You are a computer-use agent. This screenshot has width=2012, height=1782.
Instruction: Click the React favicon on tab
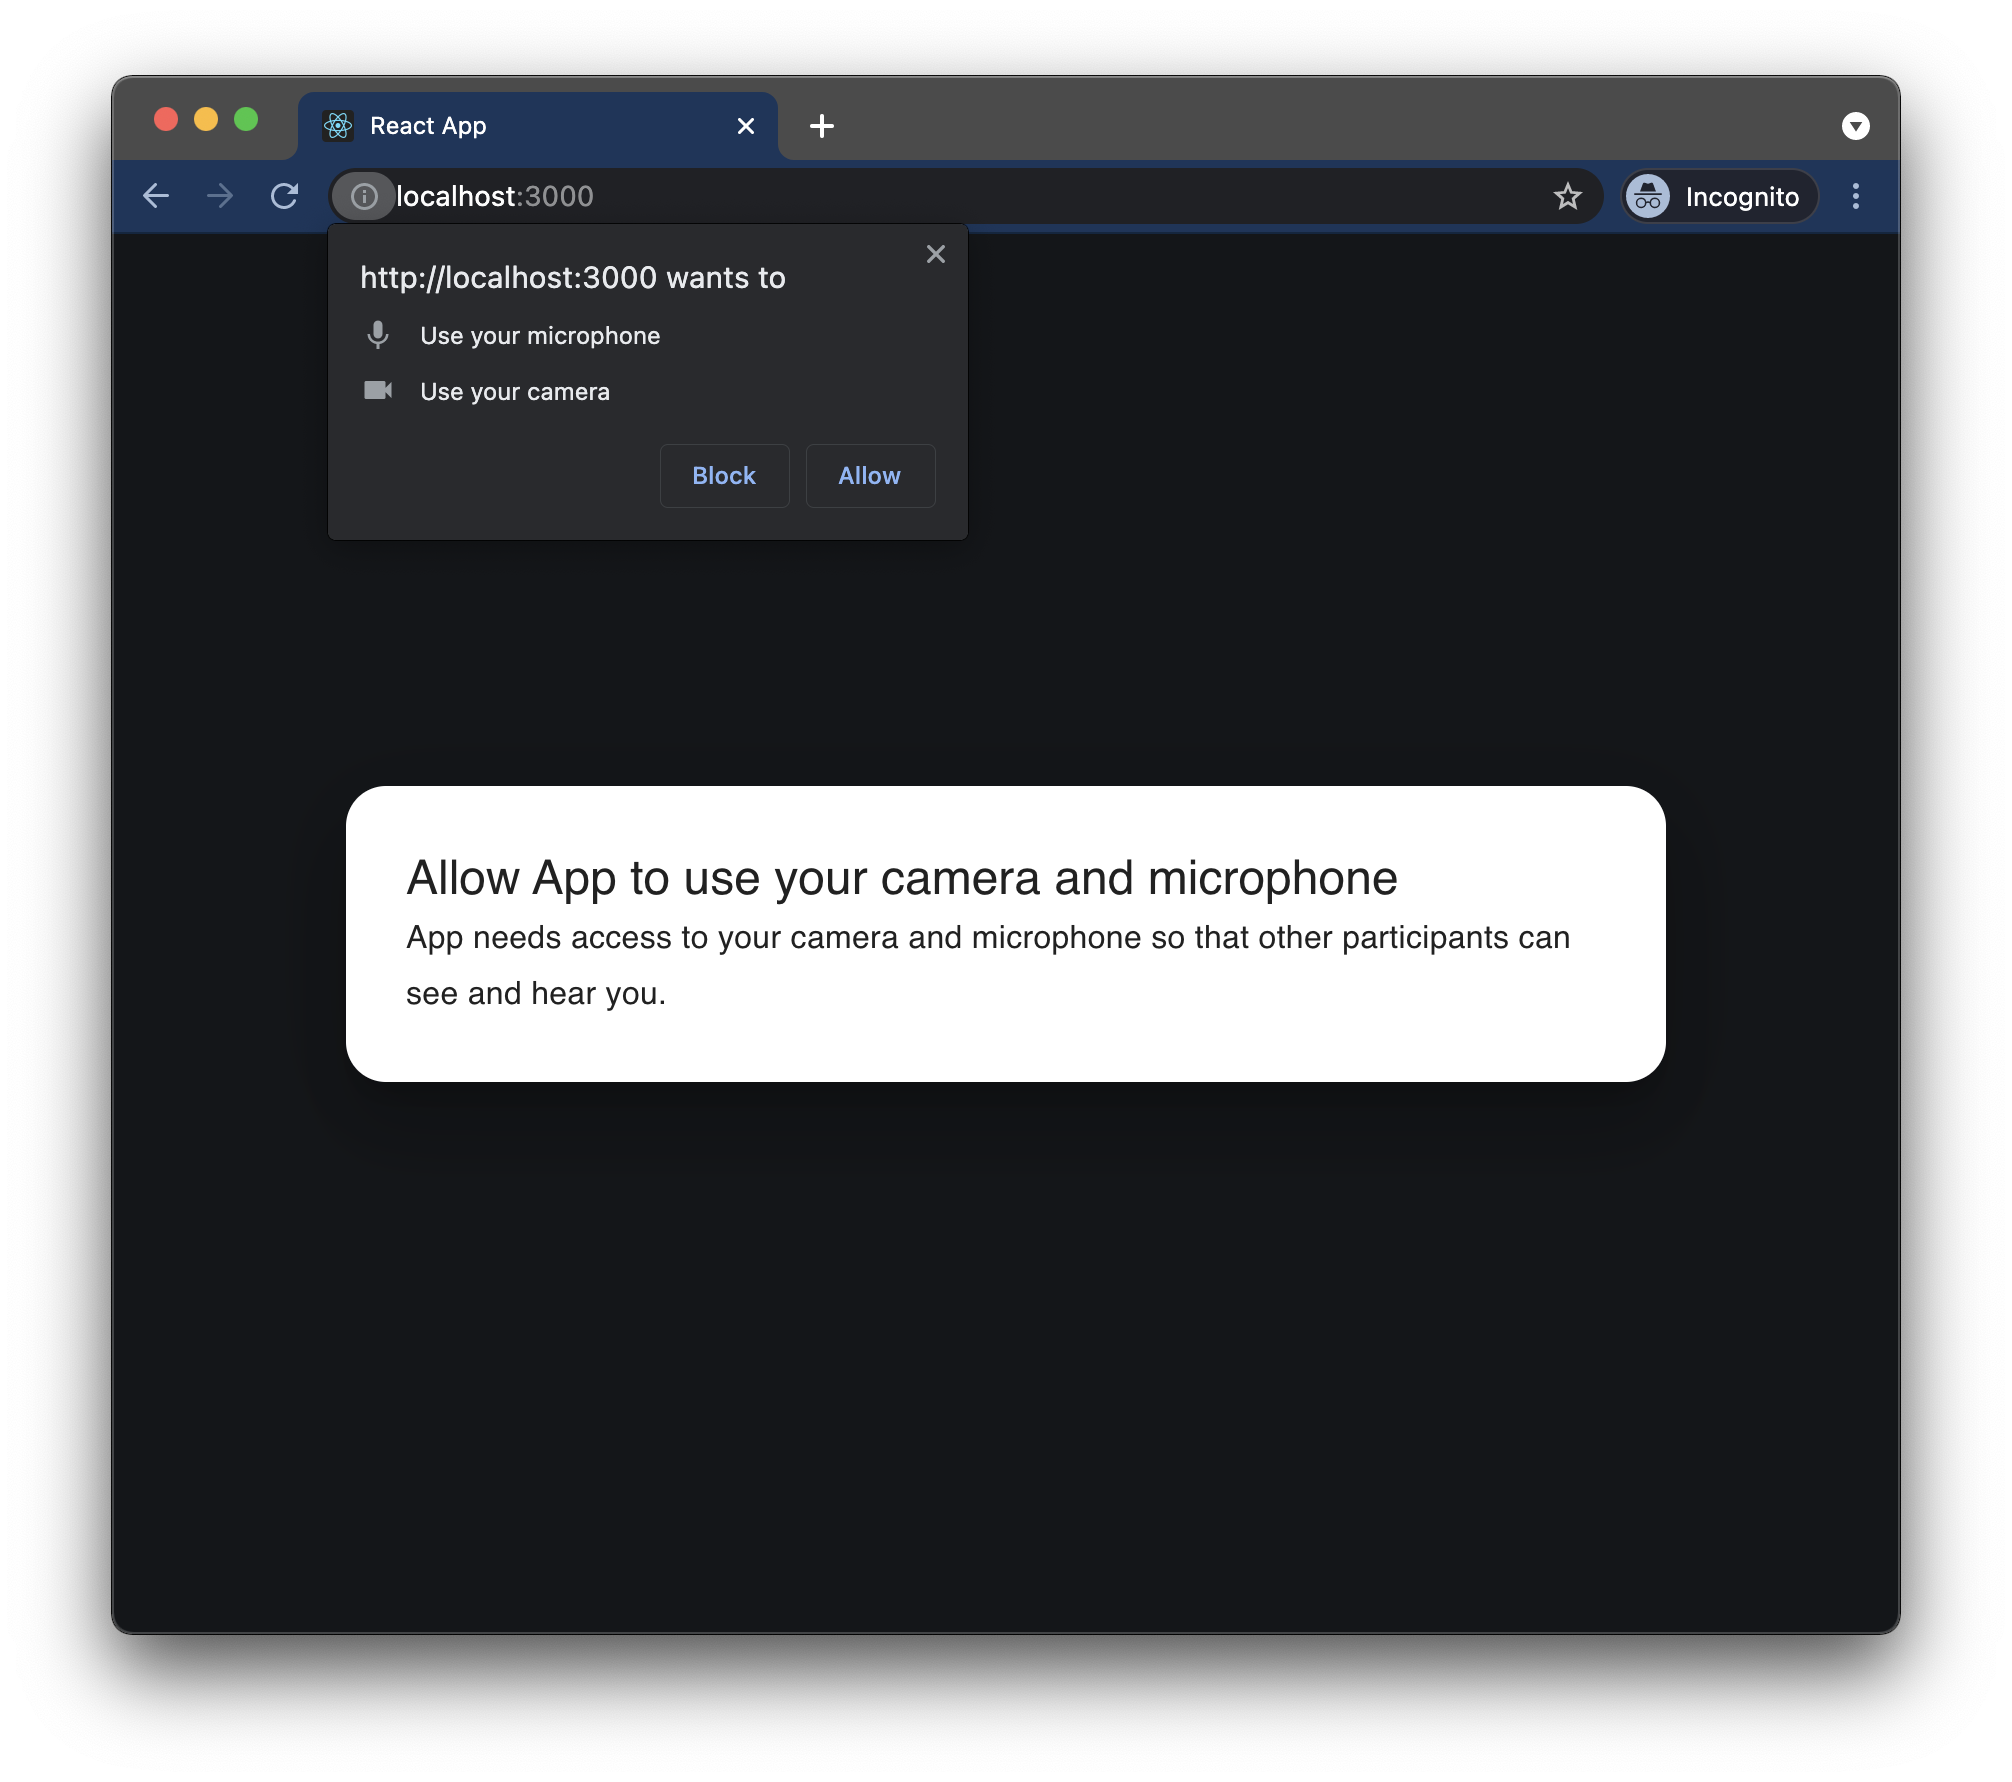338,126
